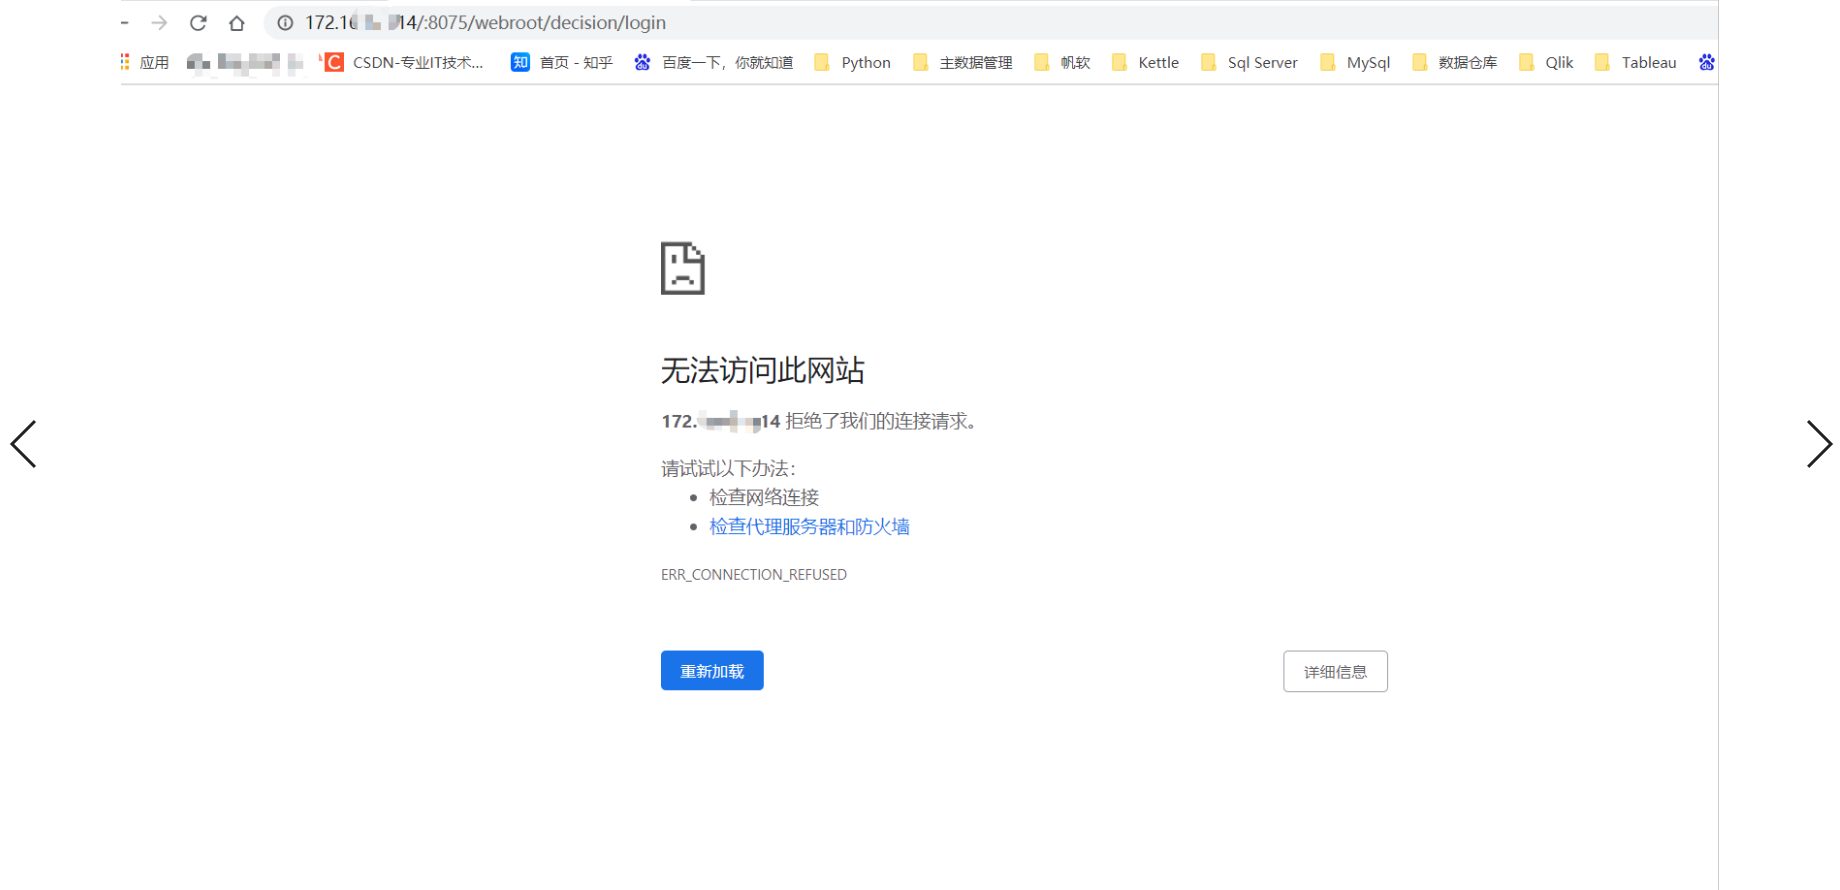The image size is (1840, 890).
Task: Click the browser reload icon
Action: pos(198,22)
